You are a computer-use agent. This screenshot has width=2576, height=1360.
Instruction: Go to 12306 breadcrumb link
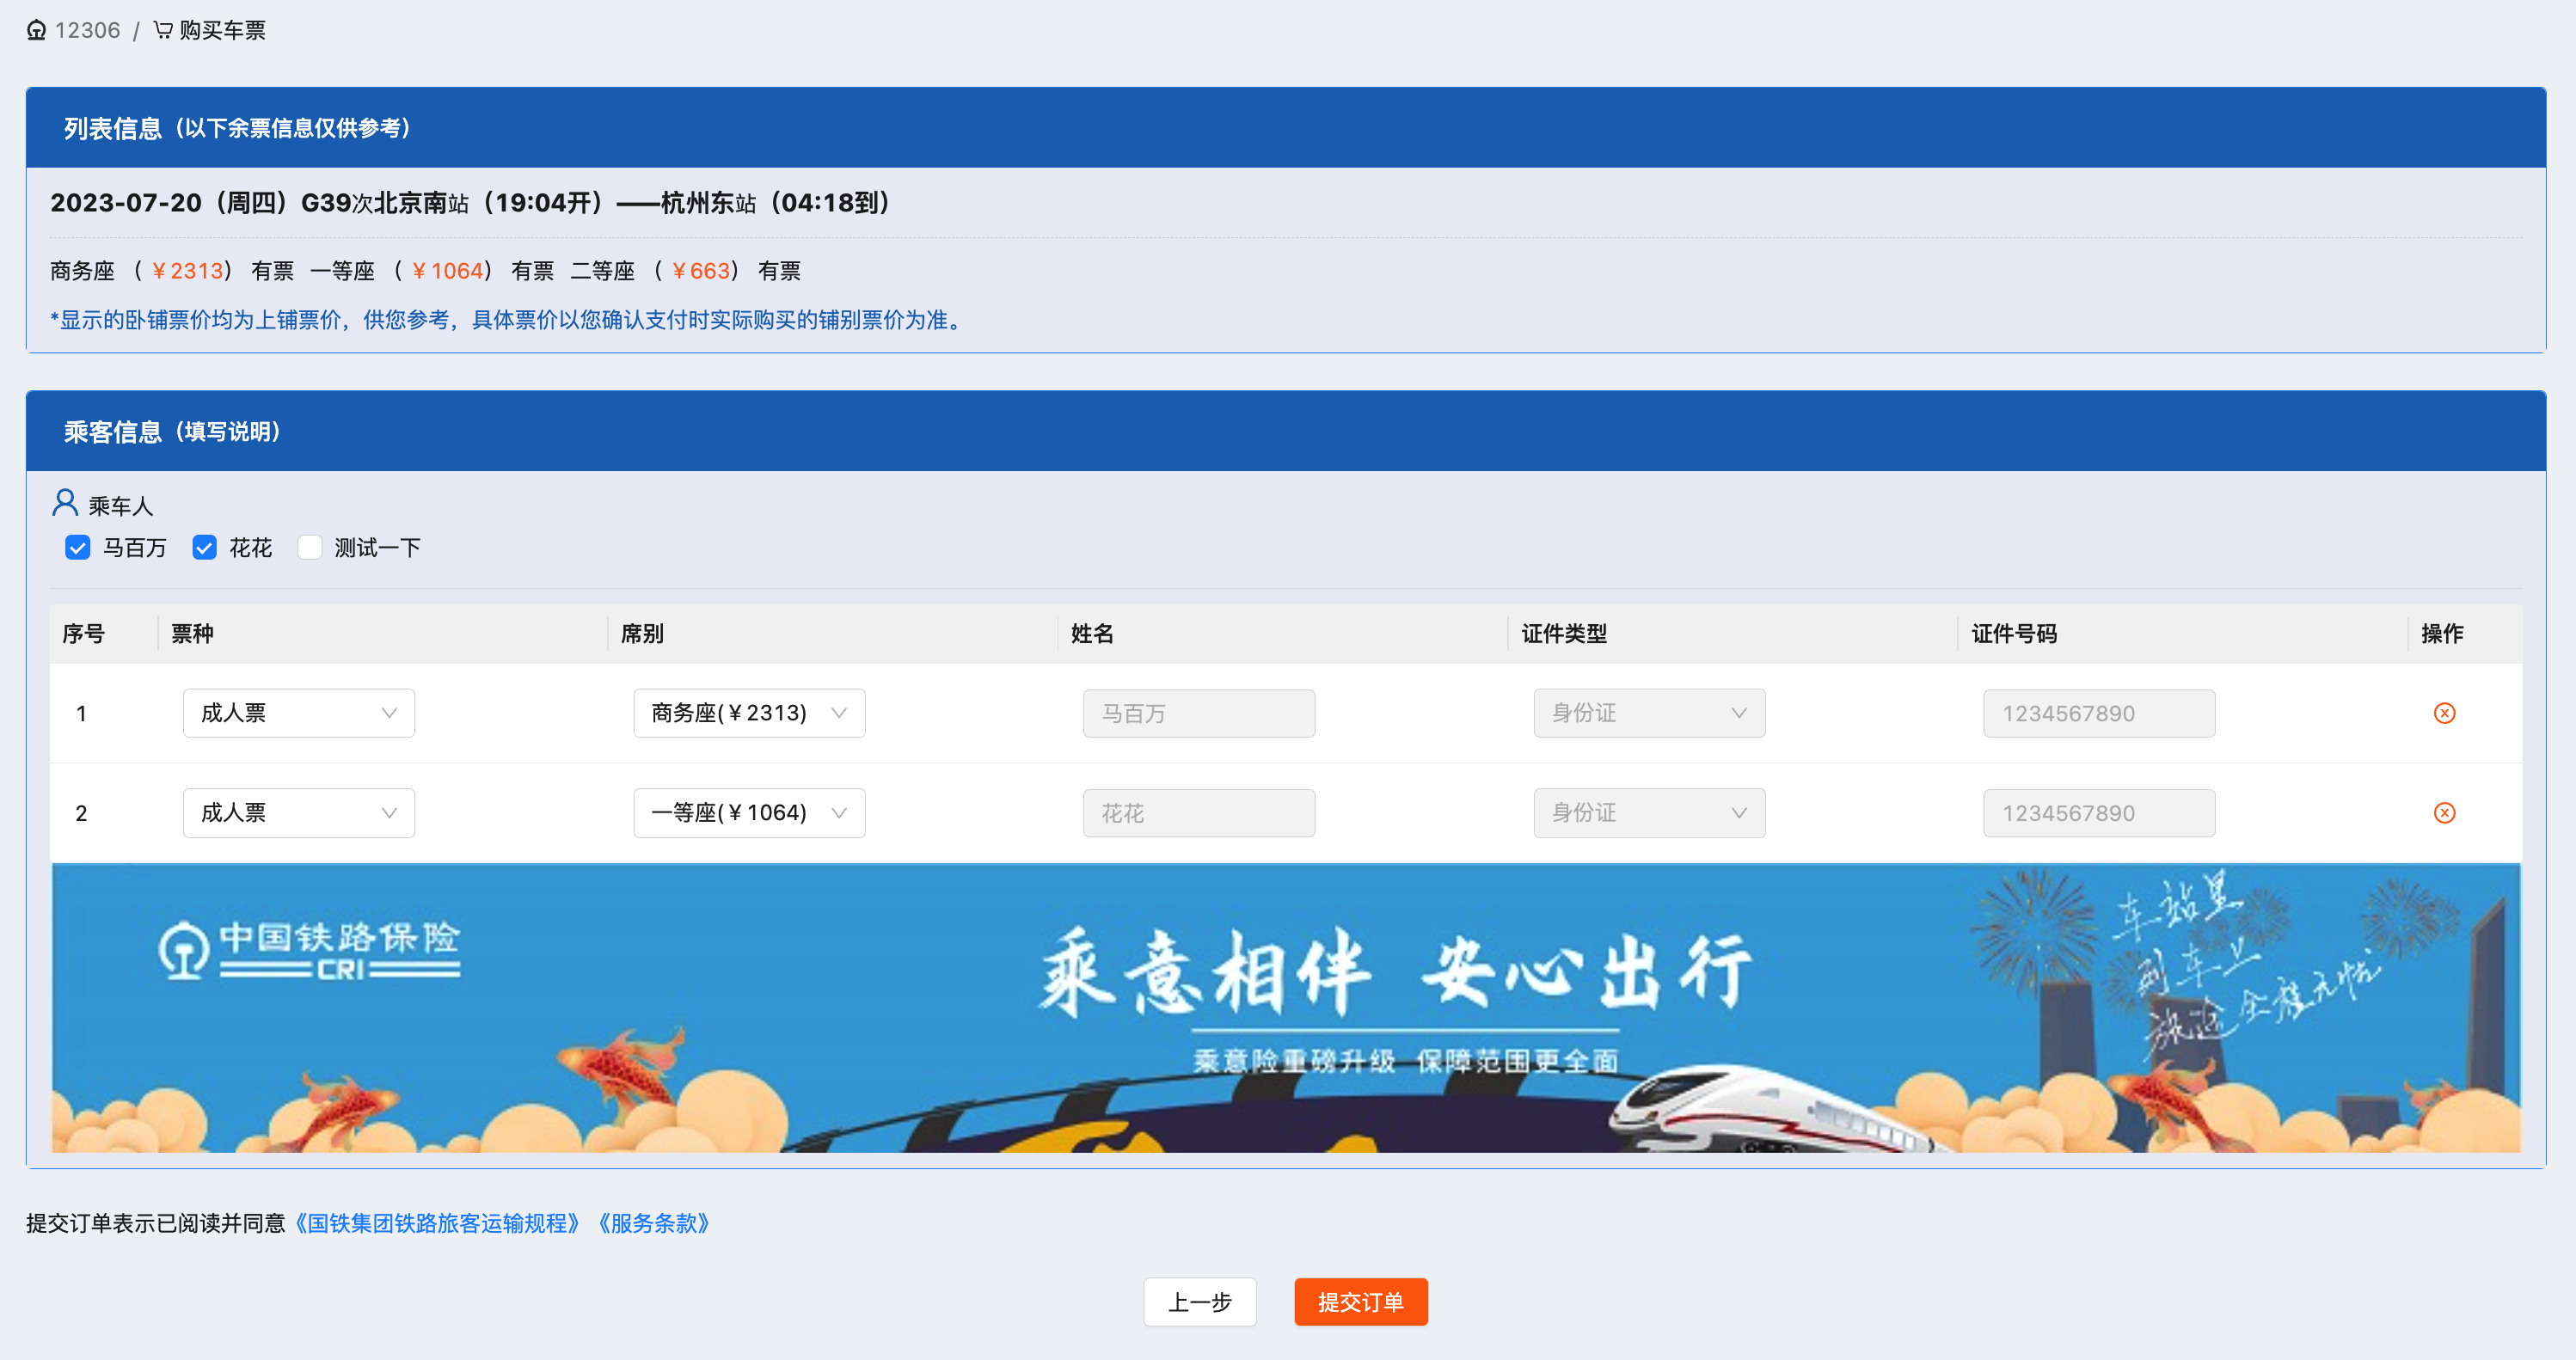(87, 30)
